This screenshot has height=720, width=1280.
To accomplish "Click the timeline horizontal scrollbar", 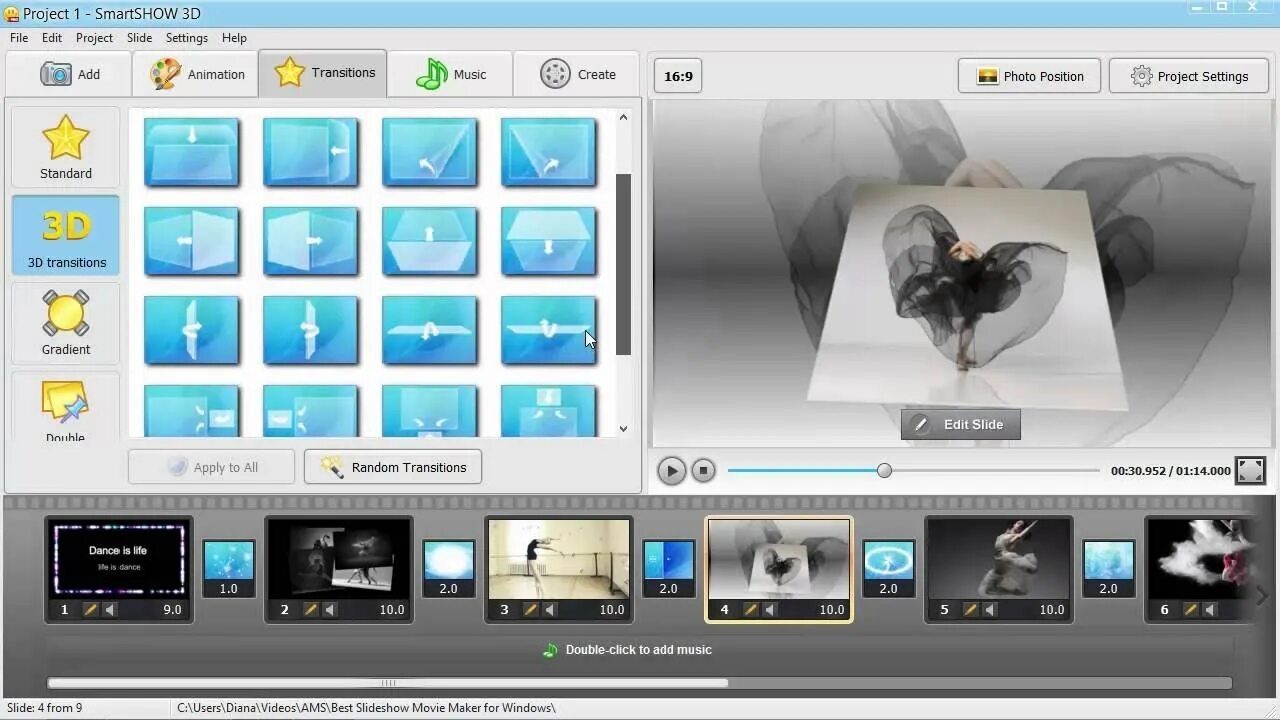I will pyautogui.click(x=388, y=684).
